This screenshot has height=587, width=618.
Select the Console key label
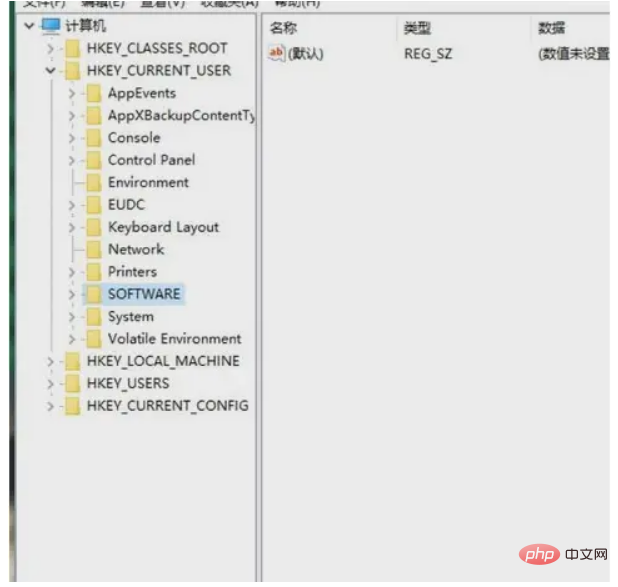pos(134,138)
